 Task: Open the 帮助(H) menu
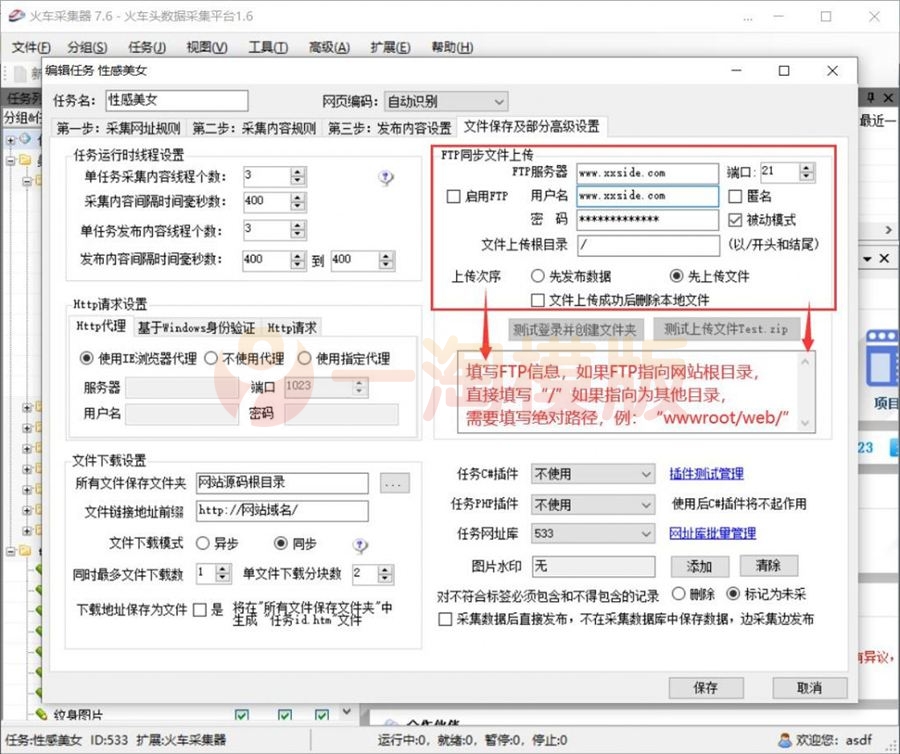coord(452,48)
